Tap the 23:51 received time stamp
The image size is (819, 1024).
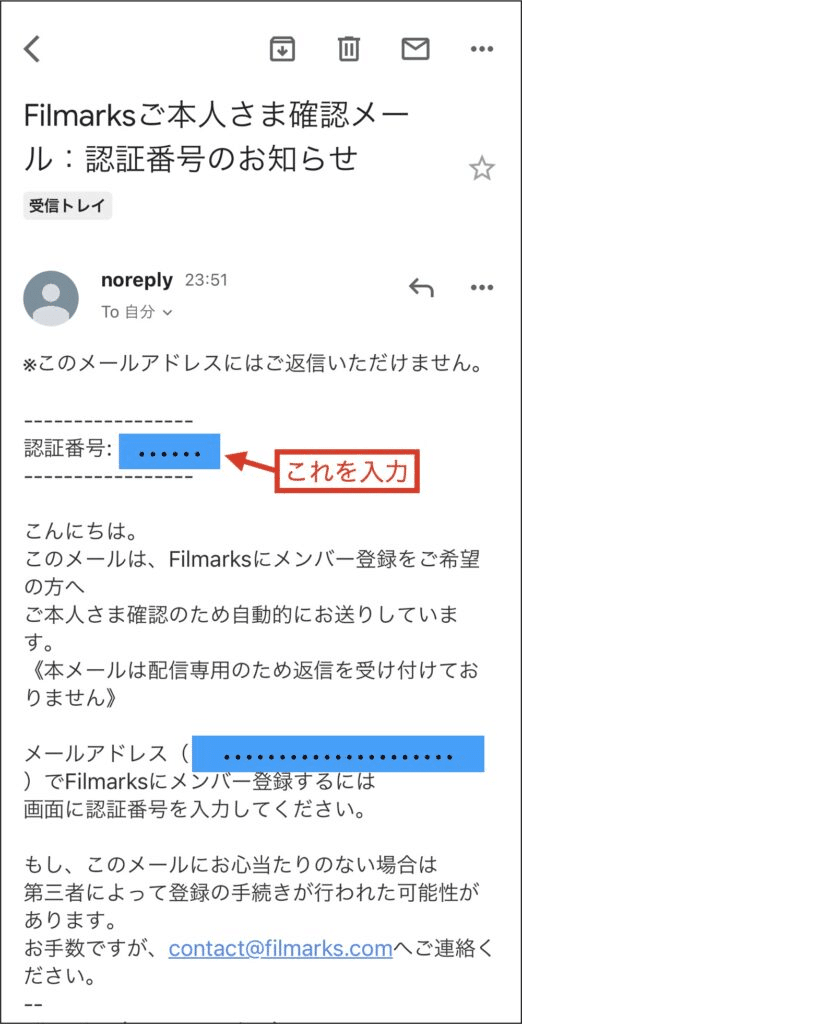(206, 280)
